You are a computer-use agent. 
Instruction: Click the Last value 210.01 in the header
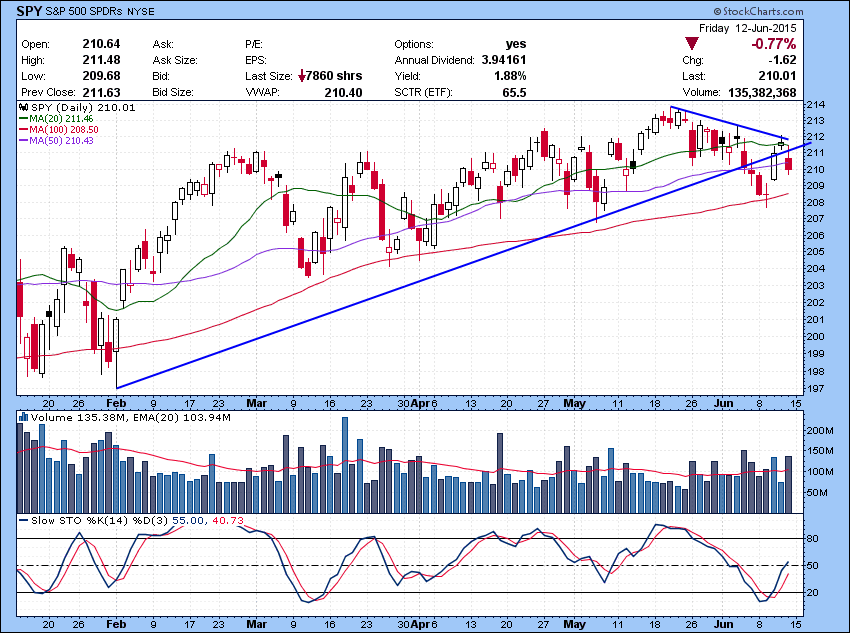[x=777, y=76]
